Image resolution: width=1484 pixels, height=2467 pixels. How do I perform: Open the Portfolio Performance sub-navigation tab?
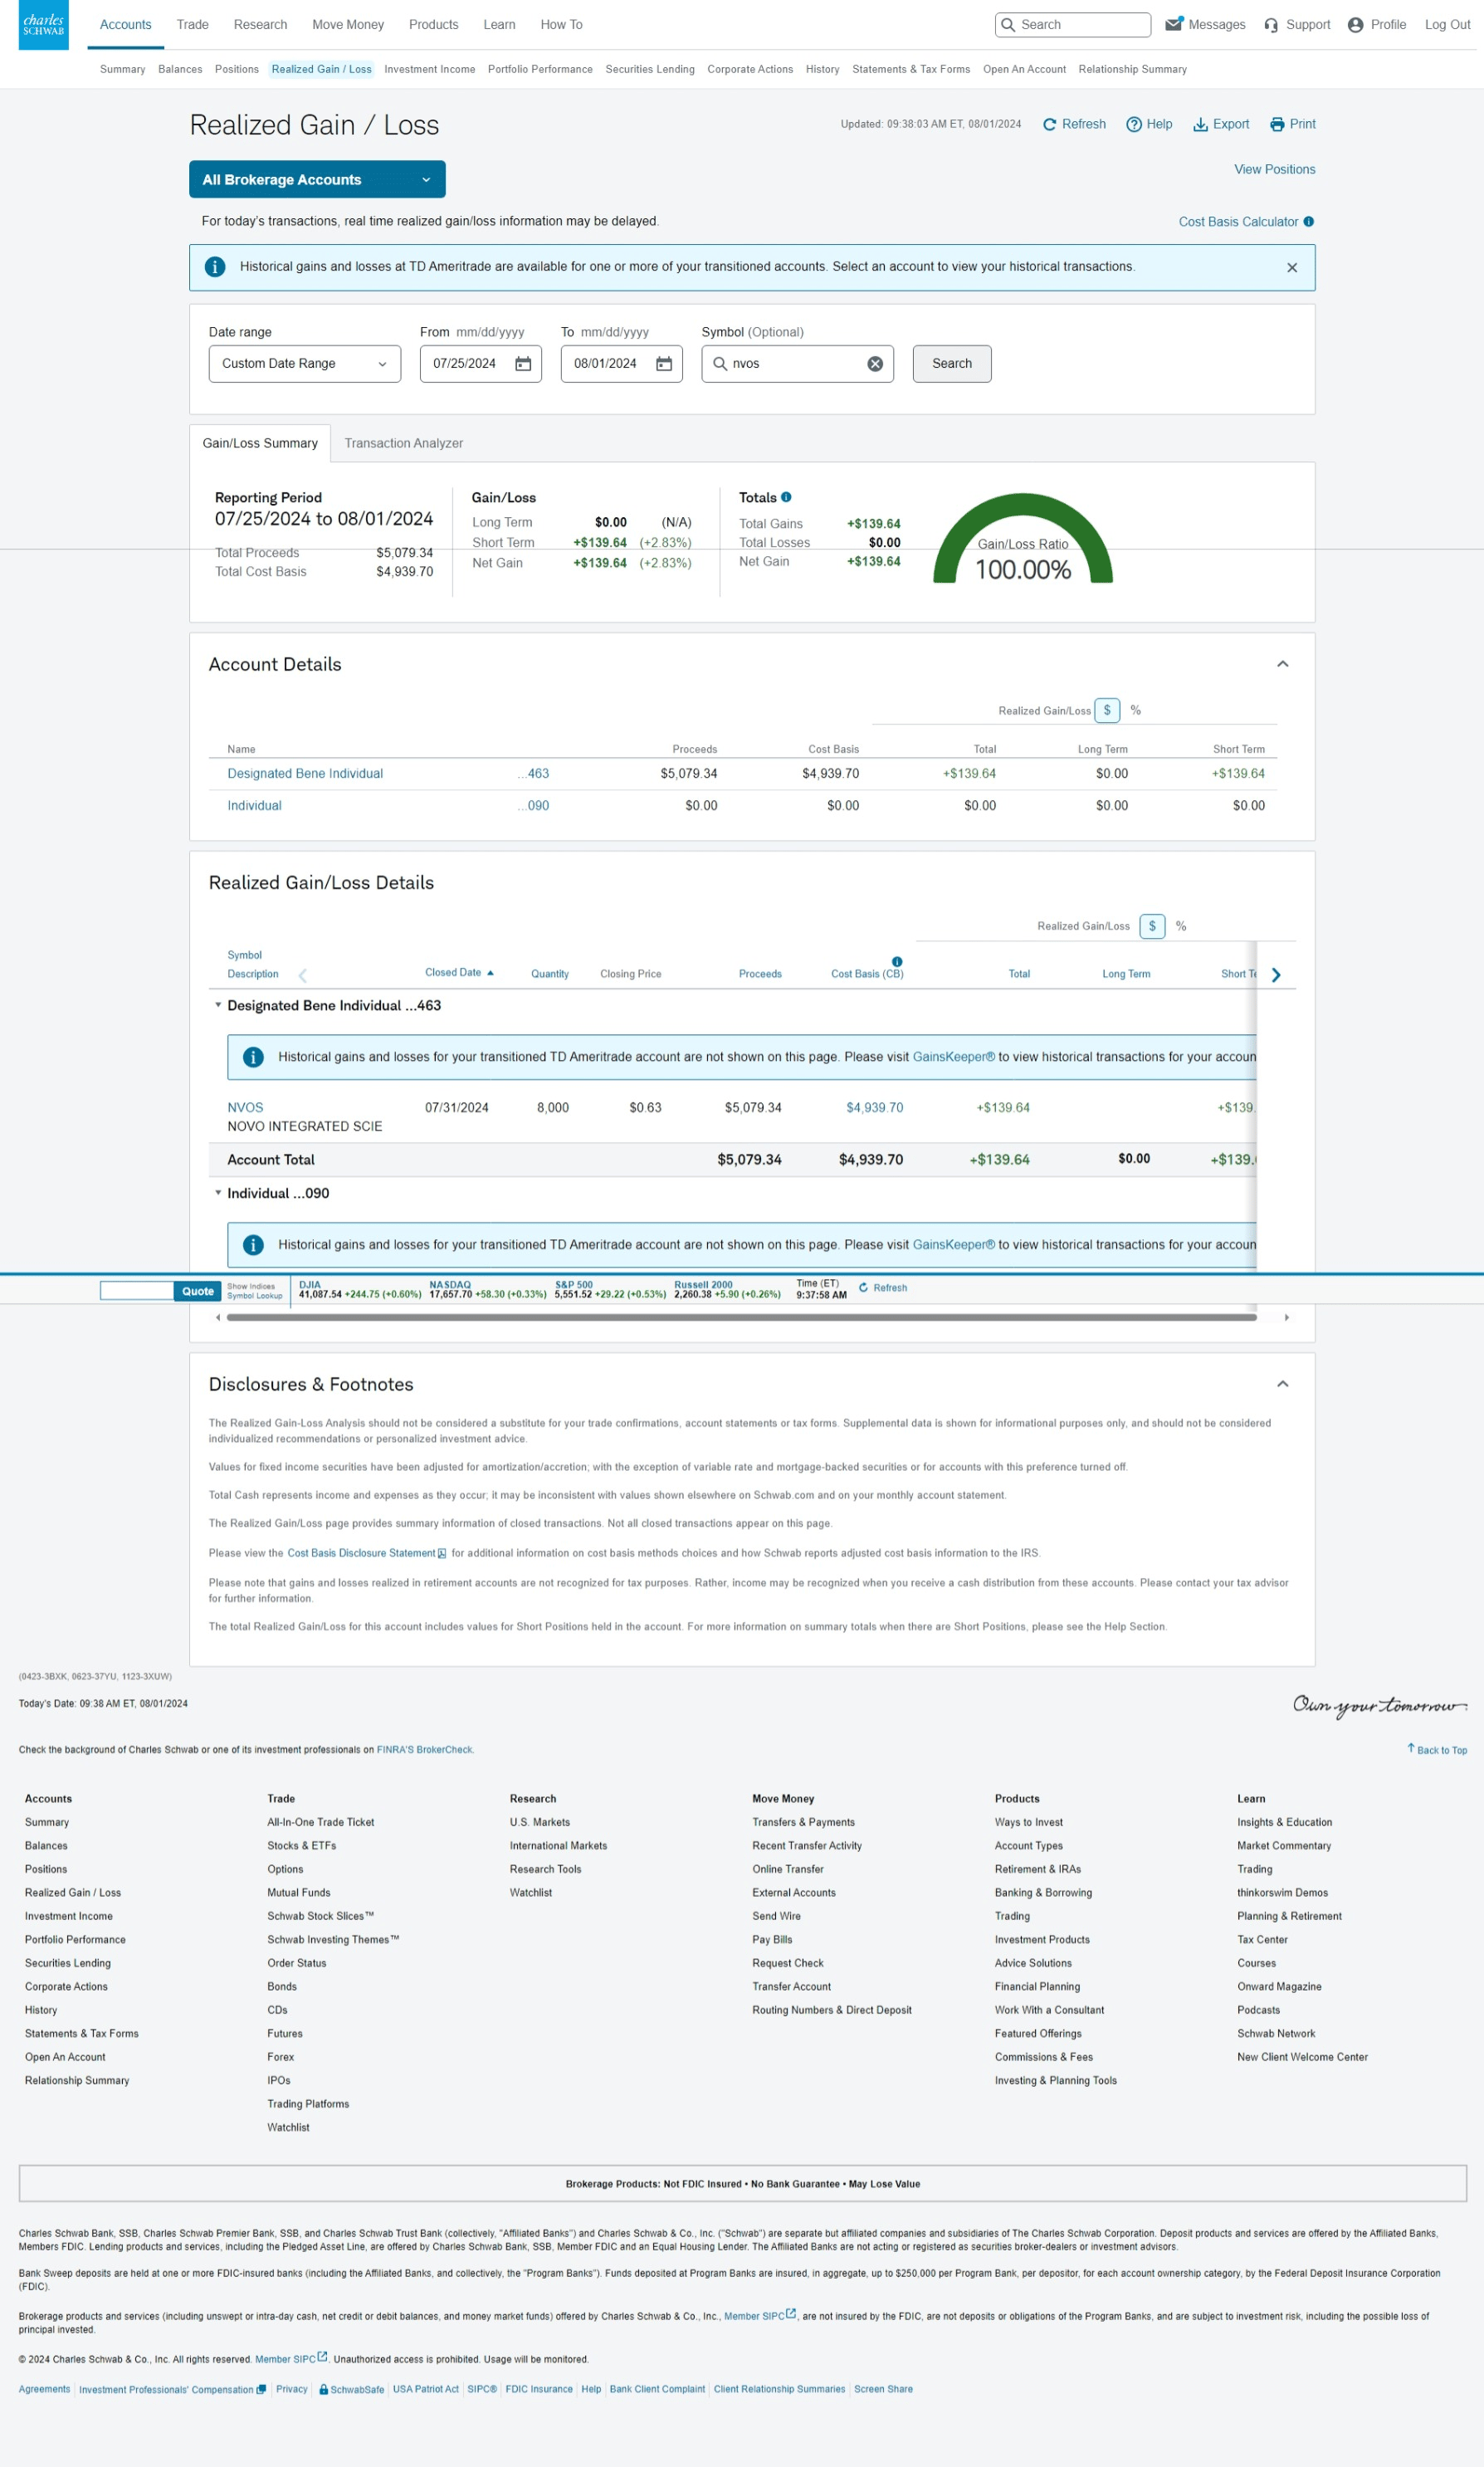[x=540, y=70]
